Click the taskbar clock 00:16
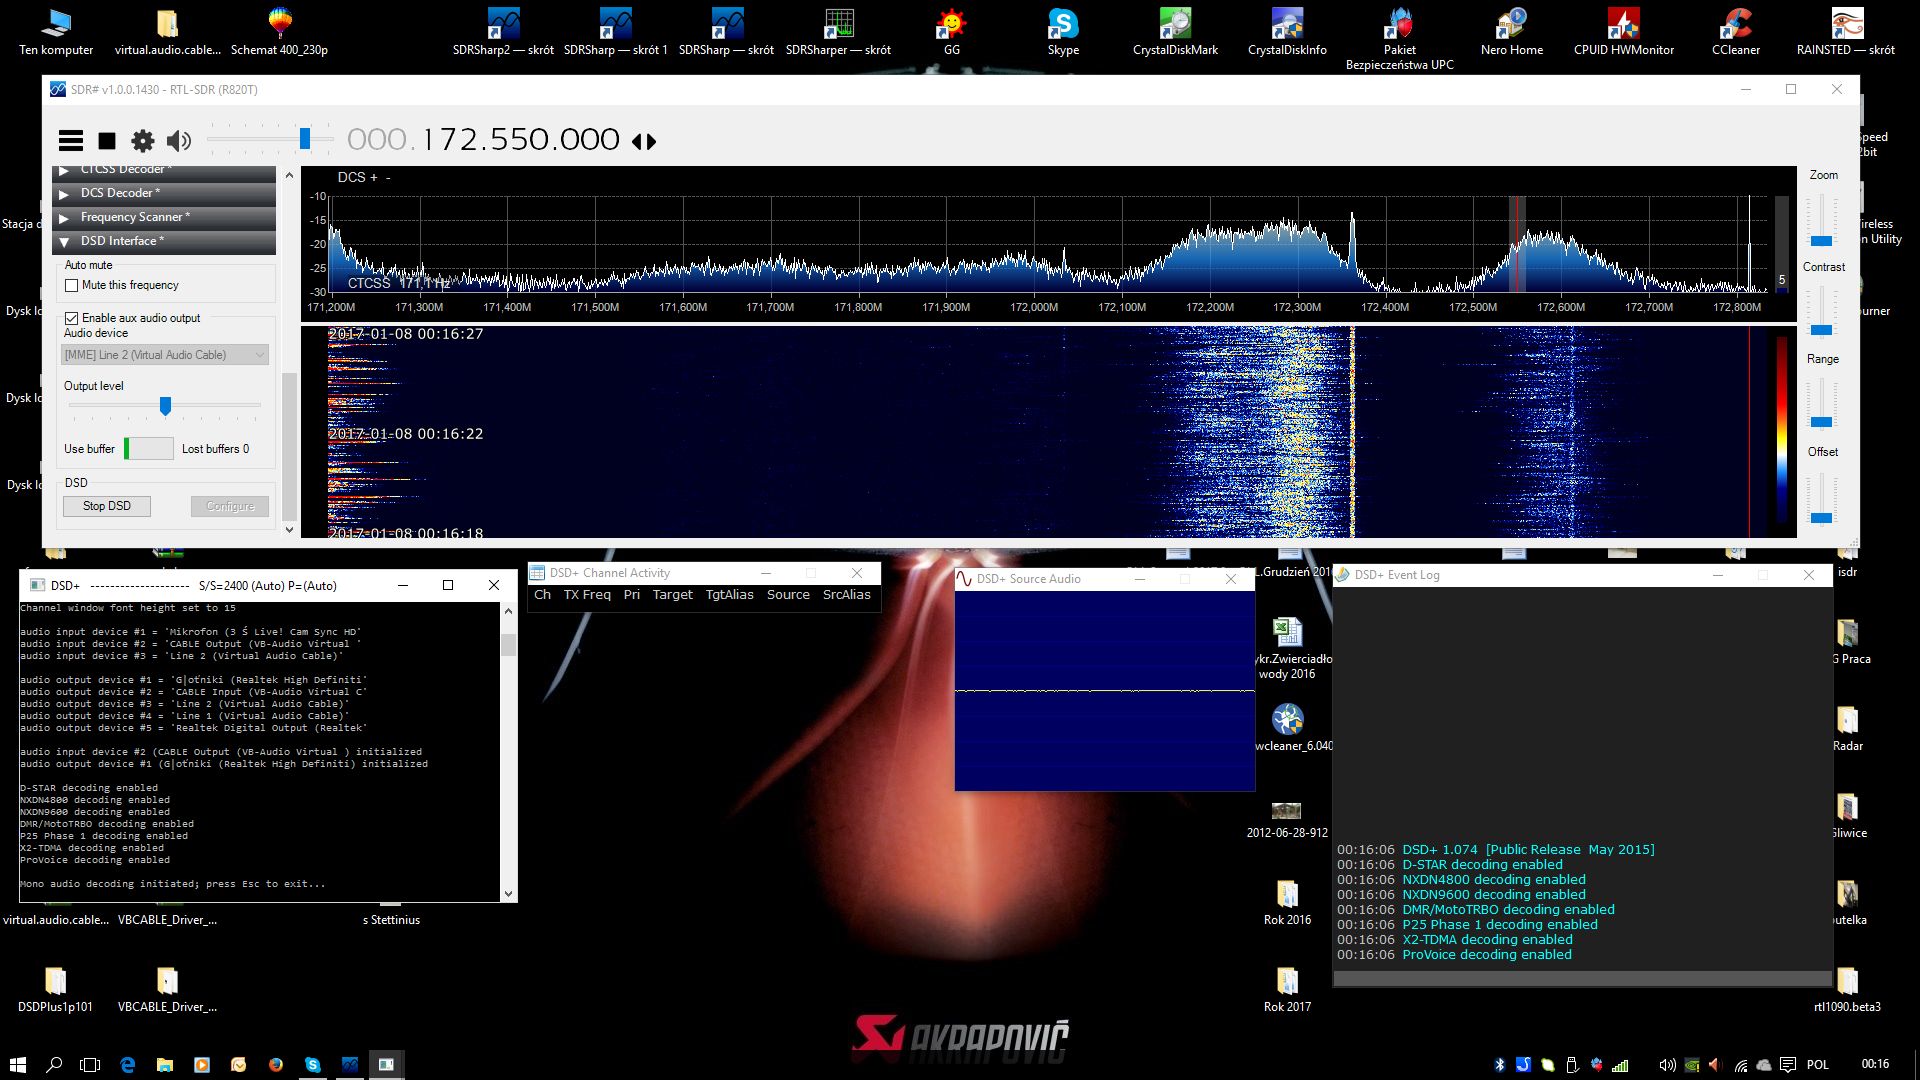Screen dimensions: 1920x1080 tap(1875, 1064)
